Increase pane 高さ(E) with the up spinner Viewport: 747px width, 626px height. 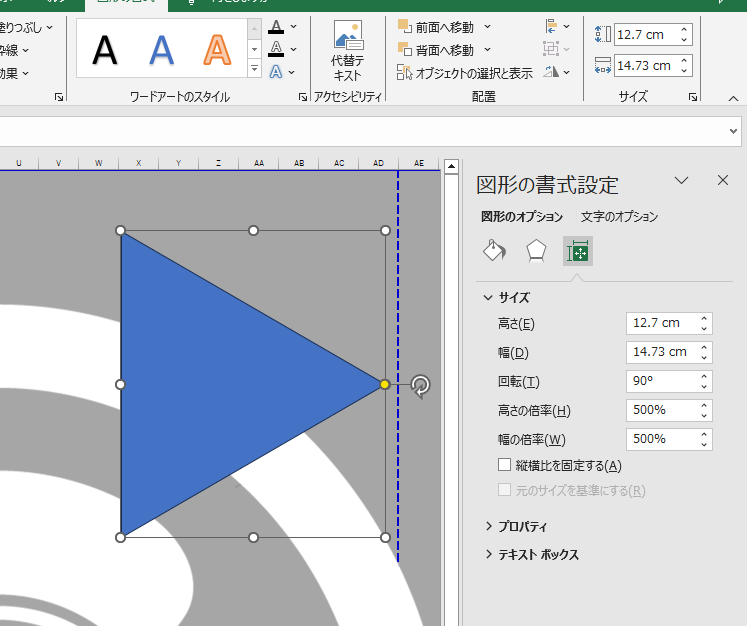[704, 318]
